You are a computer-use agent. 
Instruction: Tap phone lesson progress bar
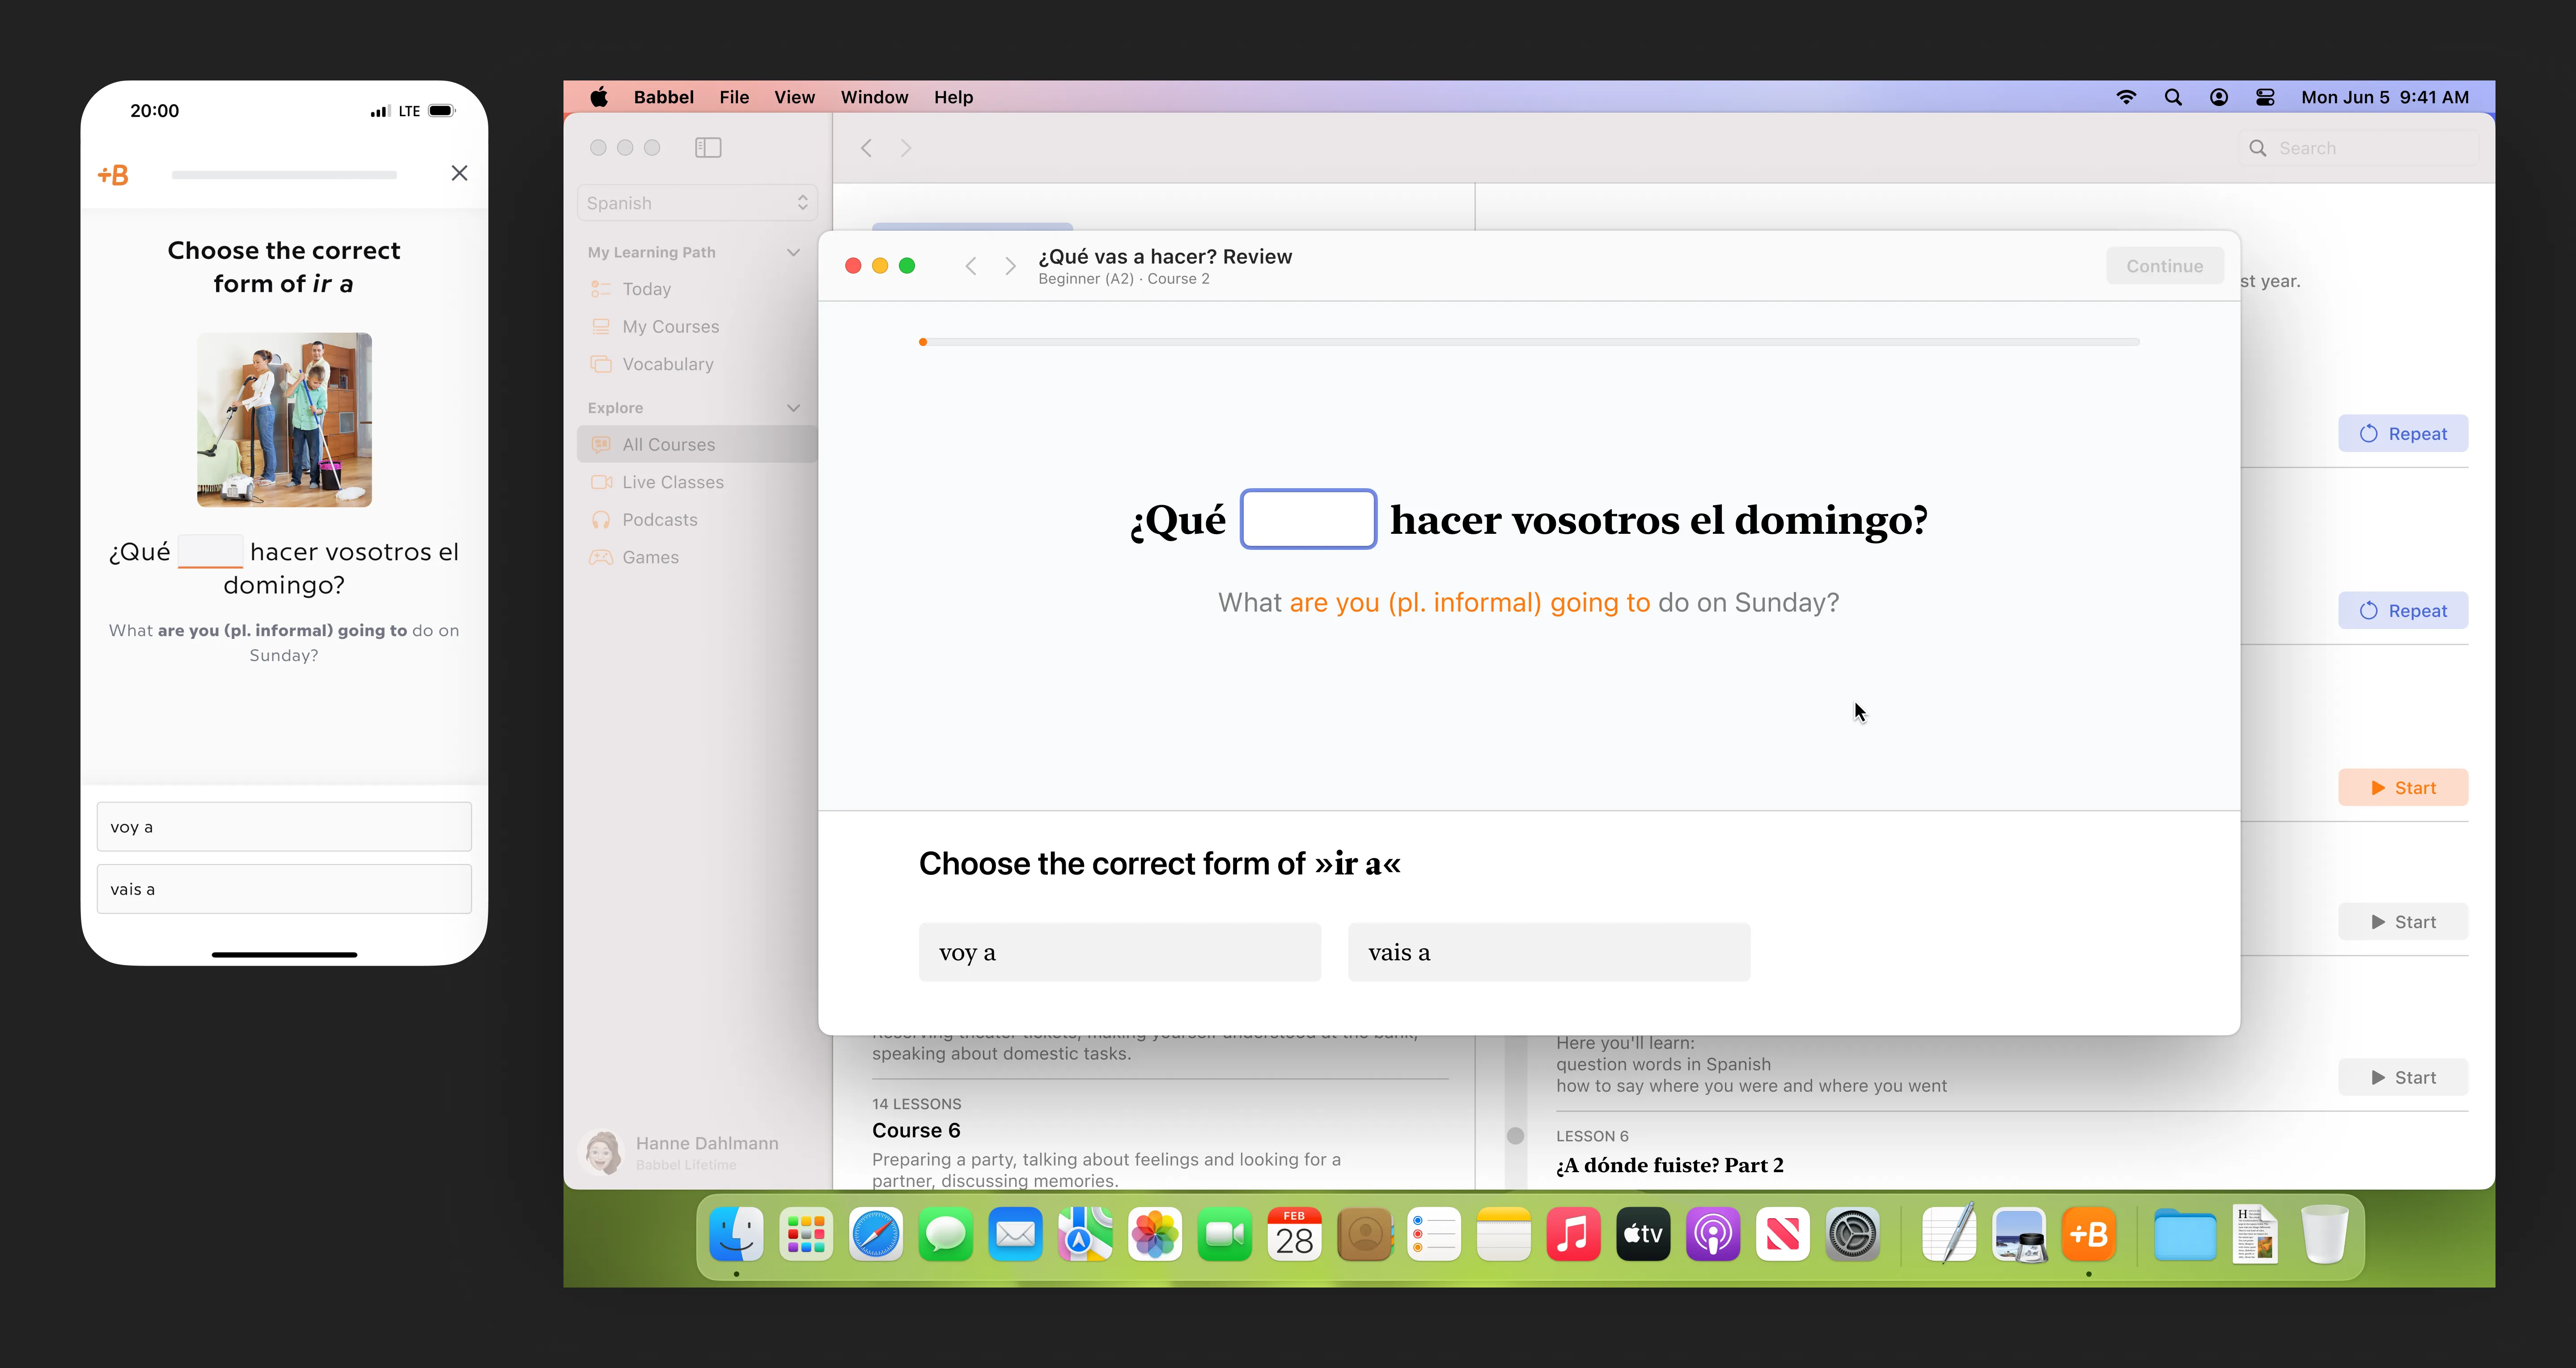tap(284, 175)
